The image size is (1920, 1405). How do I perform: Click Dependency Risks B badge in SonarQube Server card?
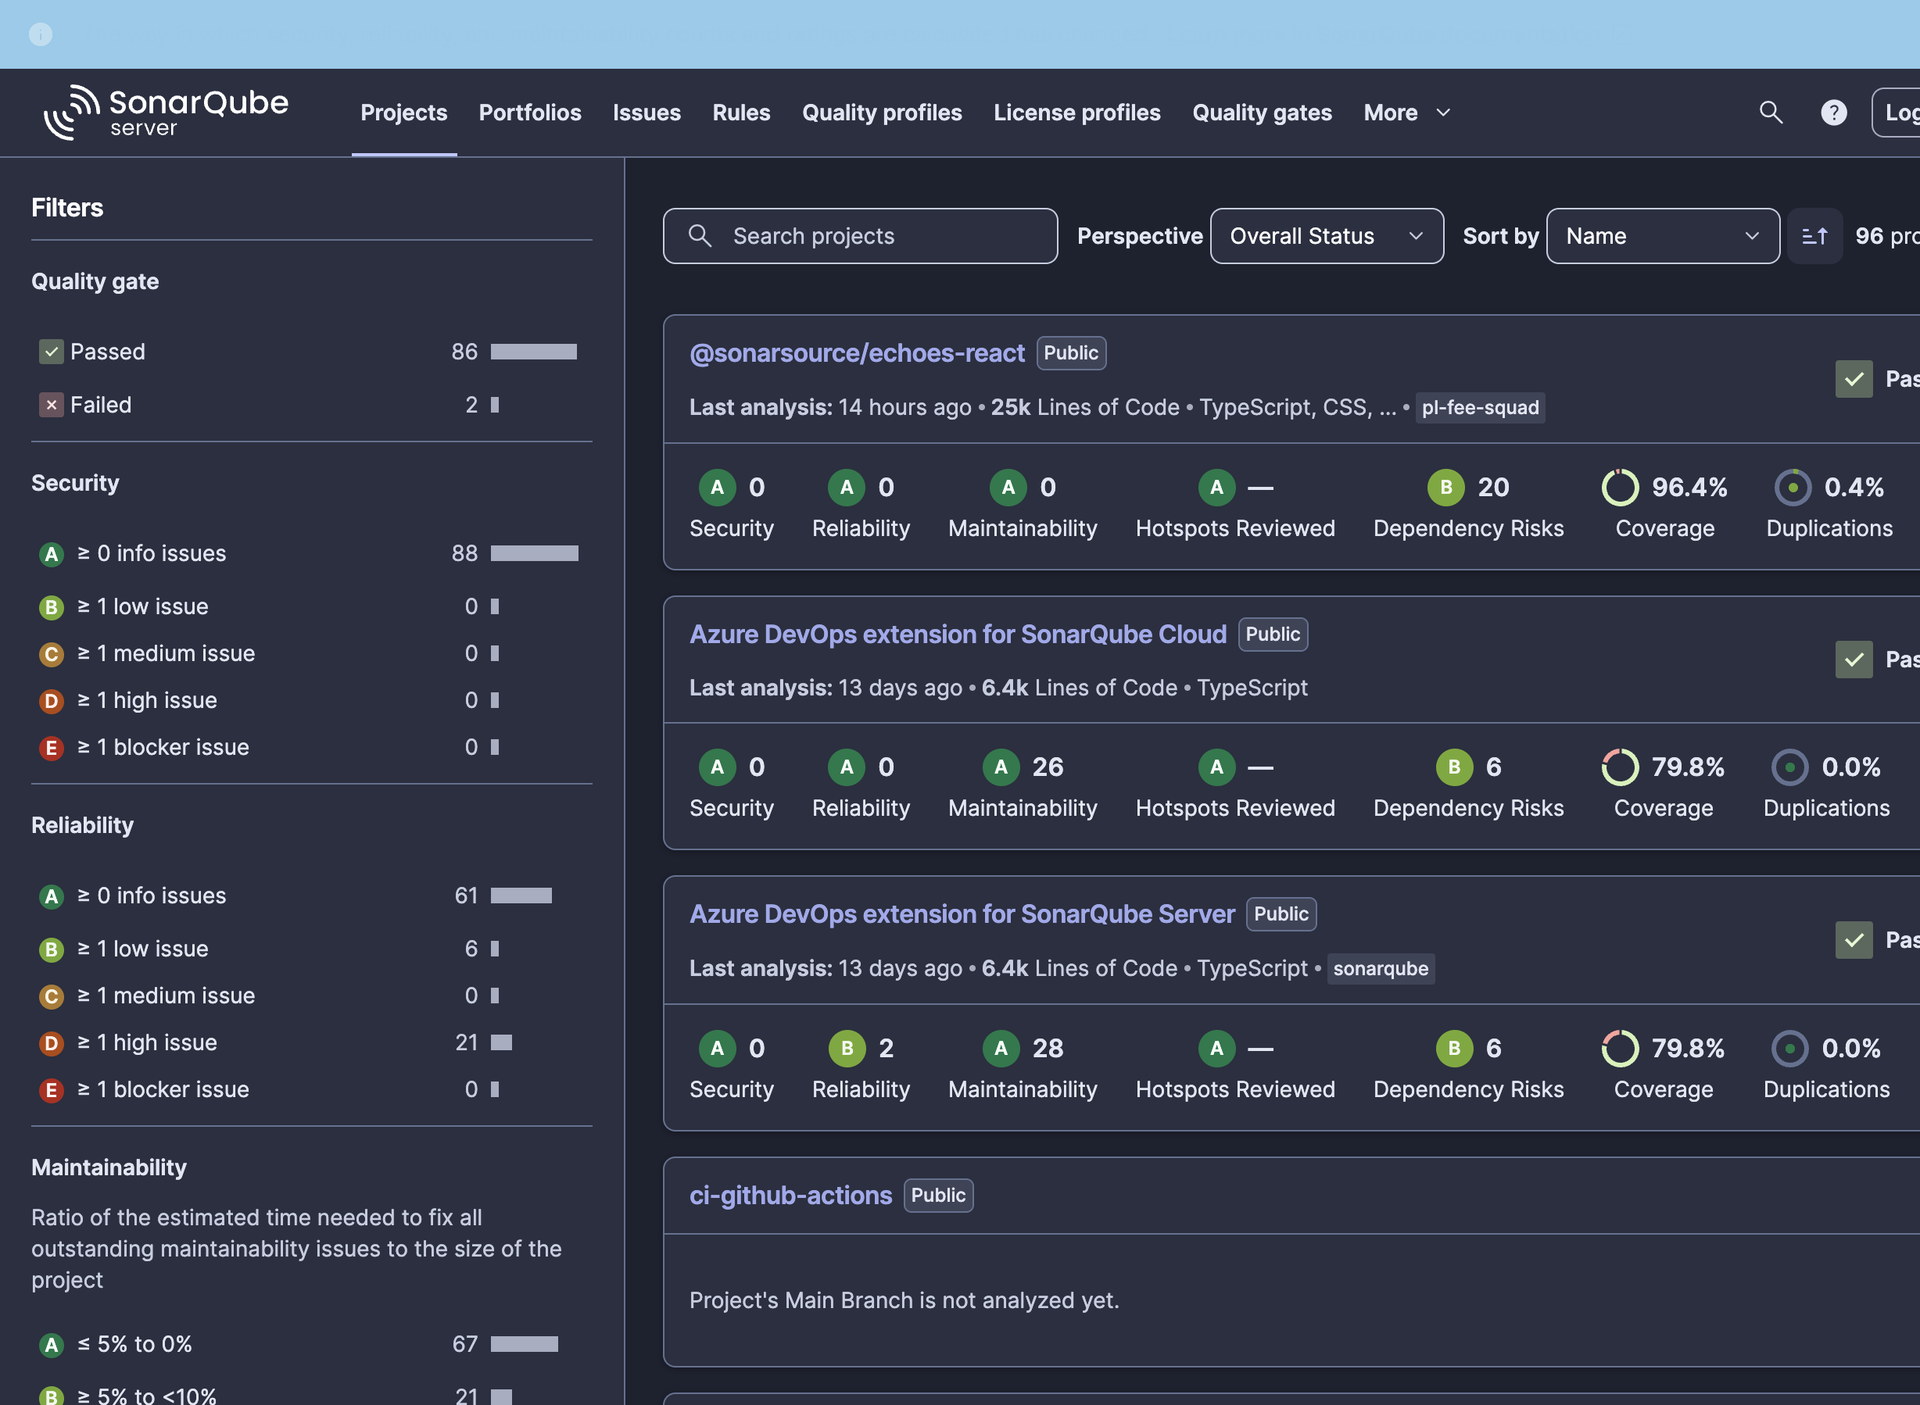[1454, 1048]
